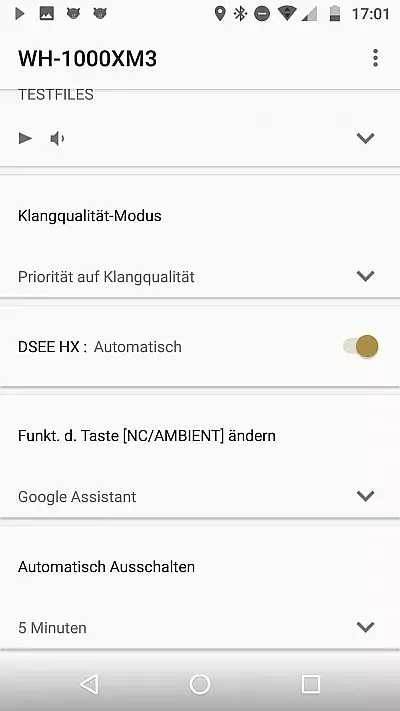The width and height of the screenshot is (400, 711).
Task: Tap the image notification icon
Action: 47,14
